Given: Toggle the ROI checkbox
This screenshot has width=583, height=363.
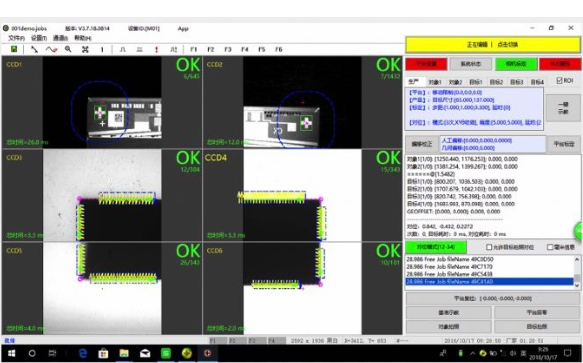Looking at the screenshot, I should click(559, 80).
